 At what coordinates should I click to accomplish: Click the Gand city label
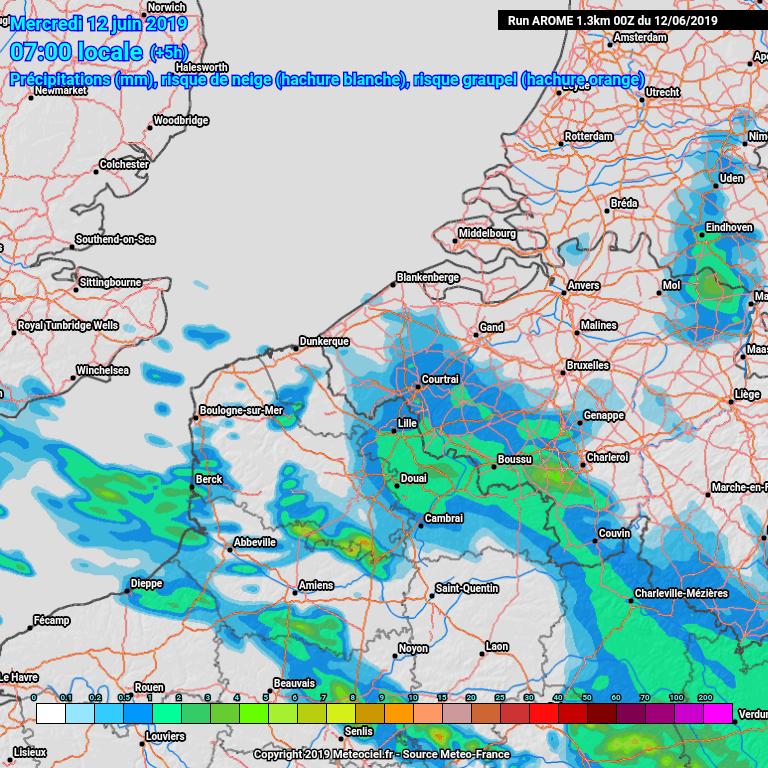click(x=491, y=327)
